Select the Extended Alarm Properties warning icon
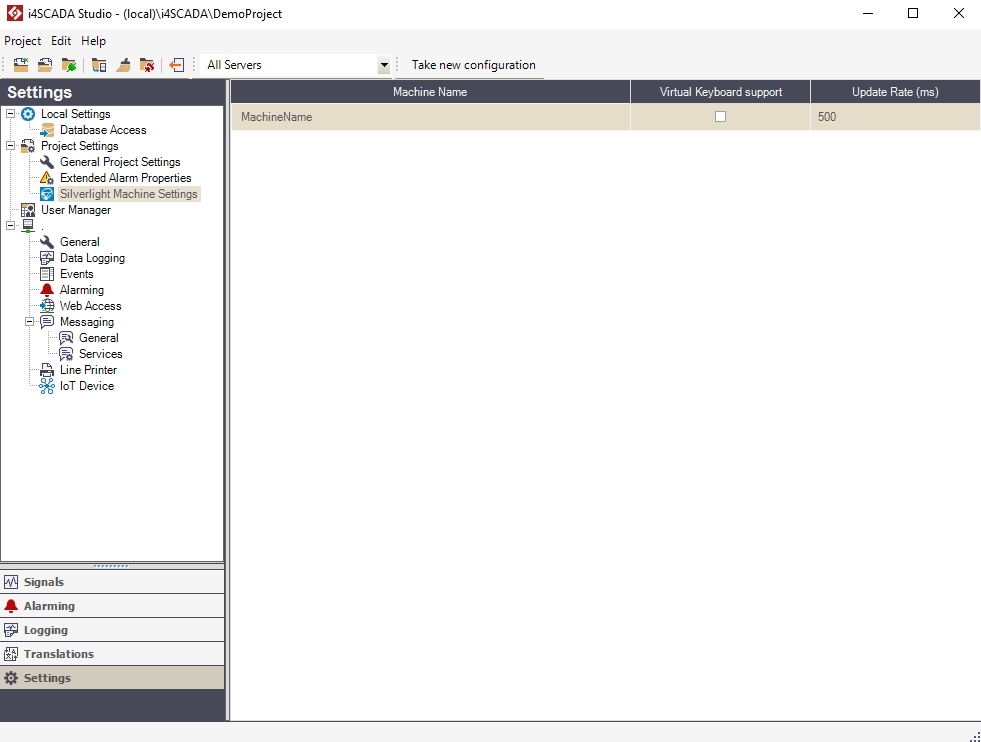 click(47, 178)
